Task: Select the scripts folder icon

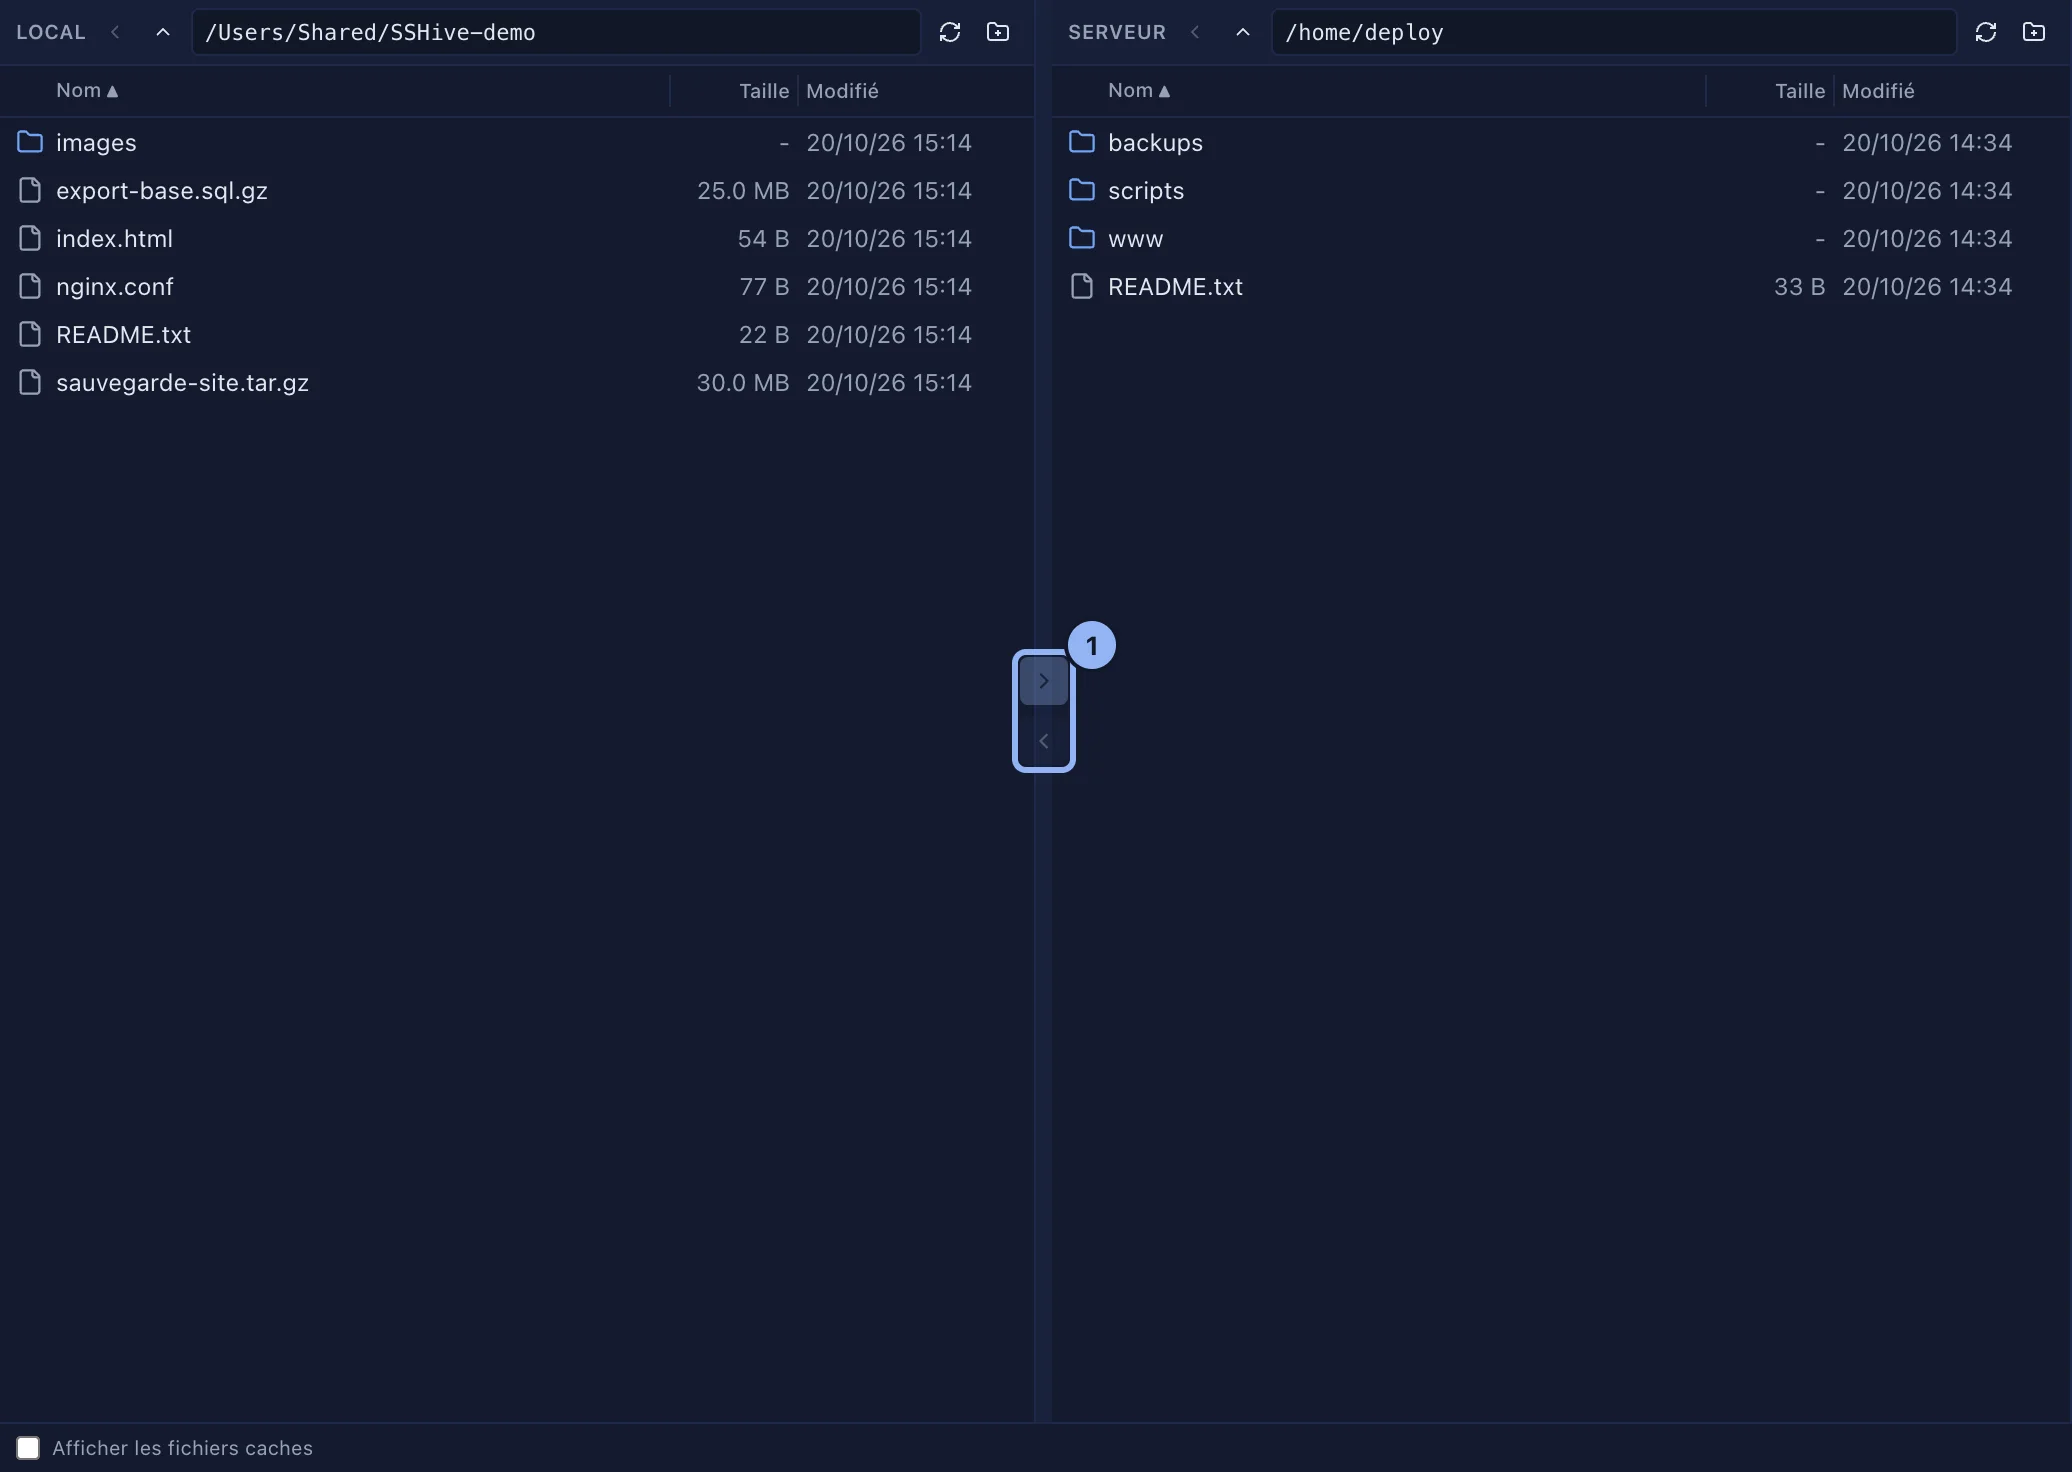Action: [1082, 190]
